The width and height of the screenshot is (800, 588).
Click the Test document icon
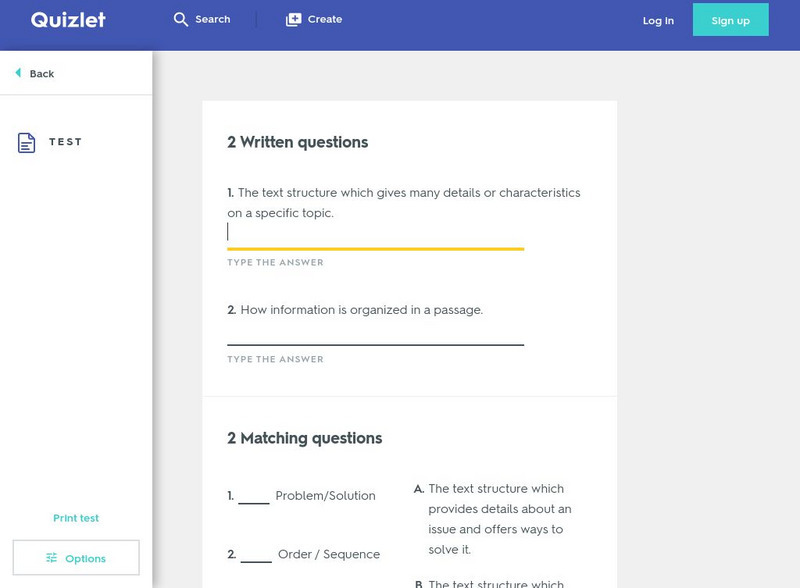click(27, 143)
